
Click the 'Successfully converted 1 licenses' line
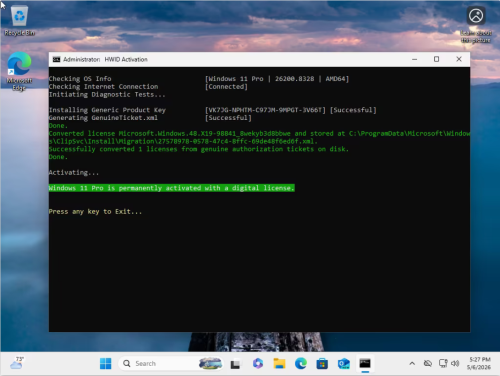[x=199, y=149]
